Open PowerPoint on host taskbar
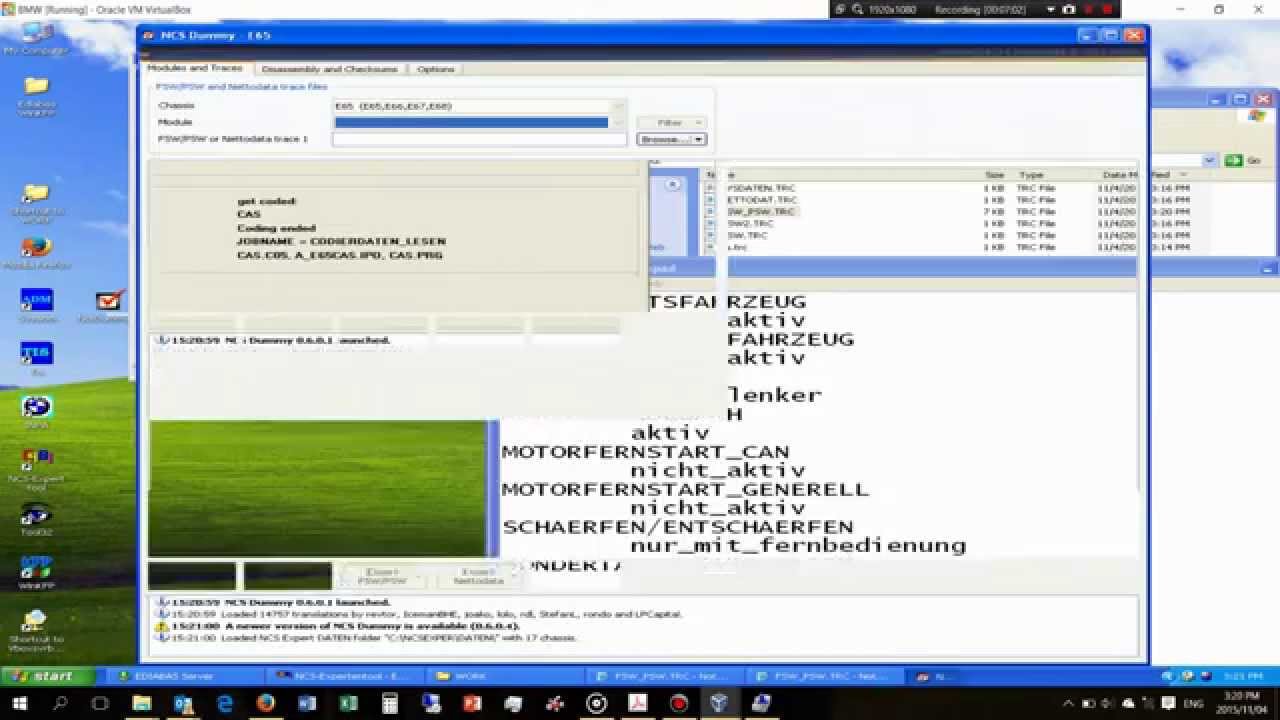 (x=472, y=704)
